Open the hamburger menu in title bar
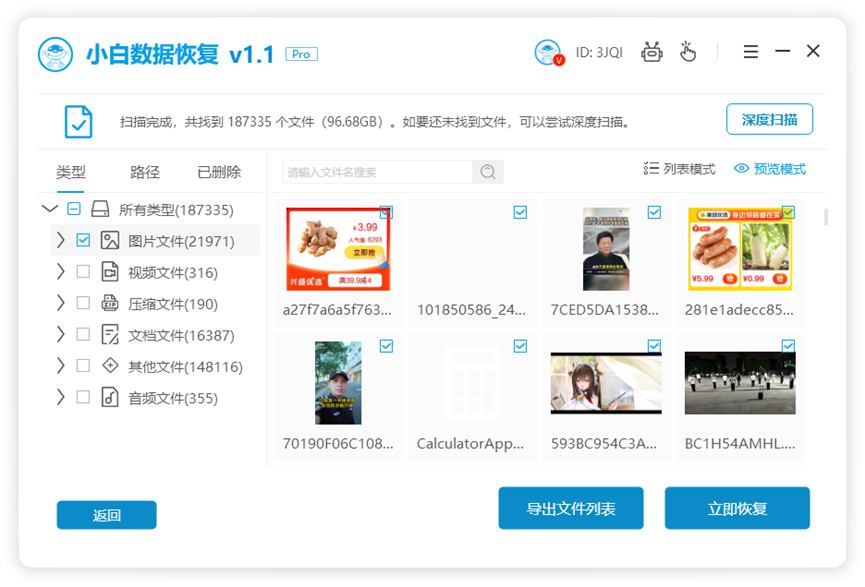Screen dimensions: 865x587 click(750, 52)
